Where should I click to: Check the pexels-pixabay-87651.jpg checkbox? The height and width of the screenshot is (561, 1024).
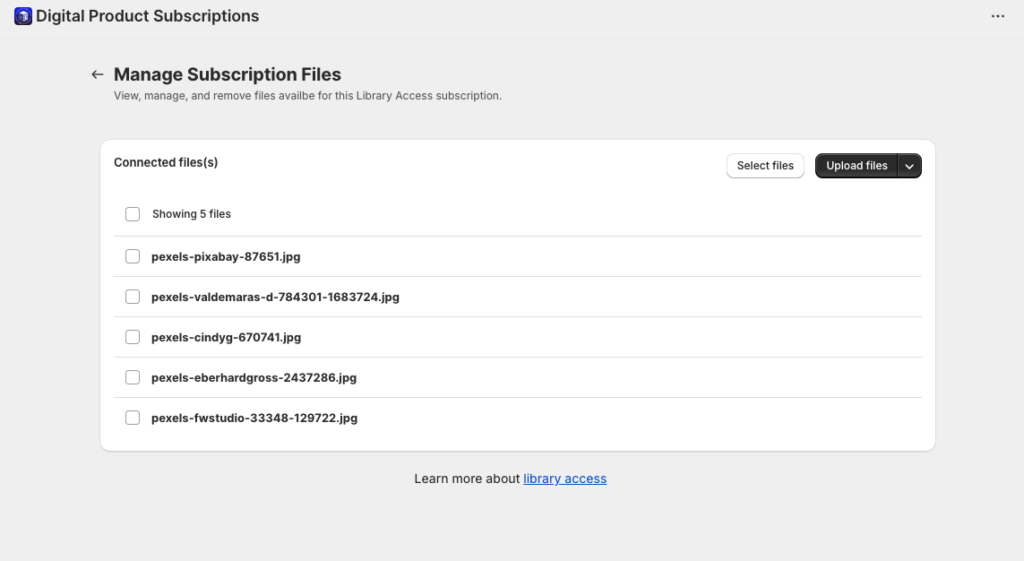133,257
